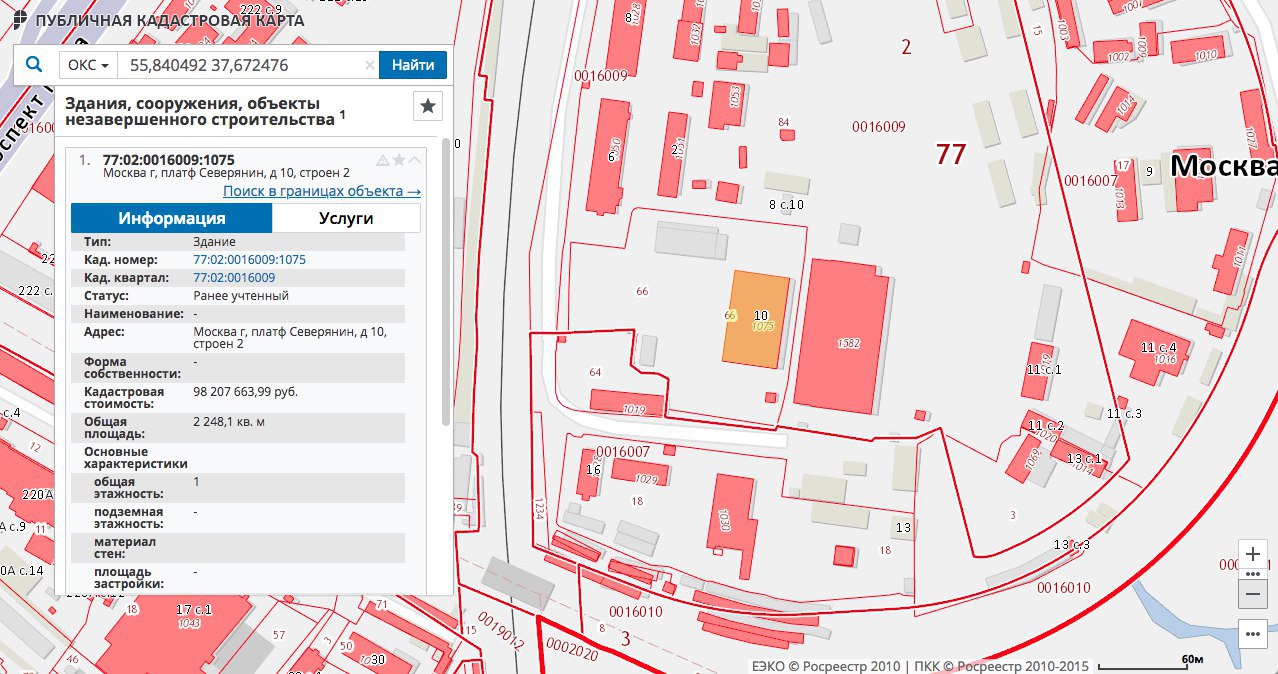The width and height of the screenshot is (1278, 674).
Task: Click the warning triangle icon on result
Action: 382,160
